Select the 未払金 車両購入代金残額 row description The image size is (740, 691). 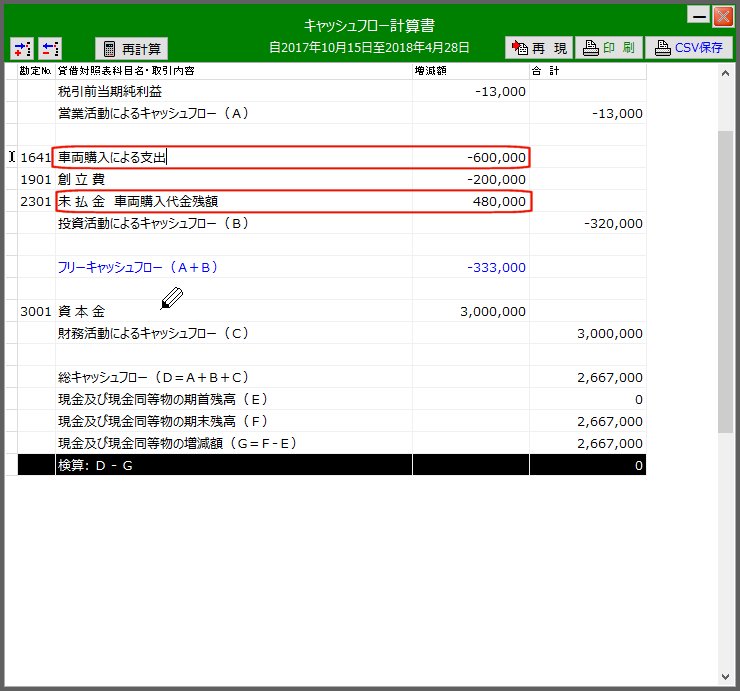pyautogui.click(x=232, y=201)
